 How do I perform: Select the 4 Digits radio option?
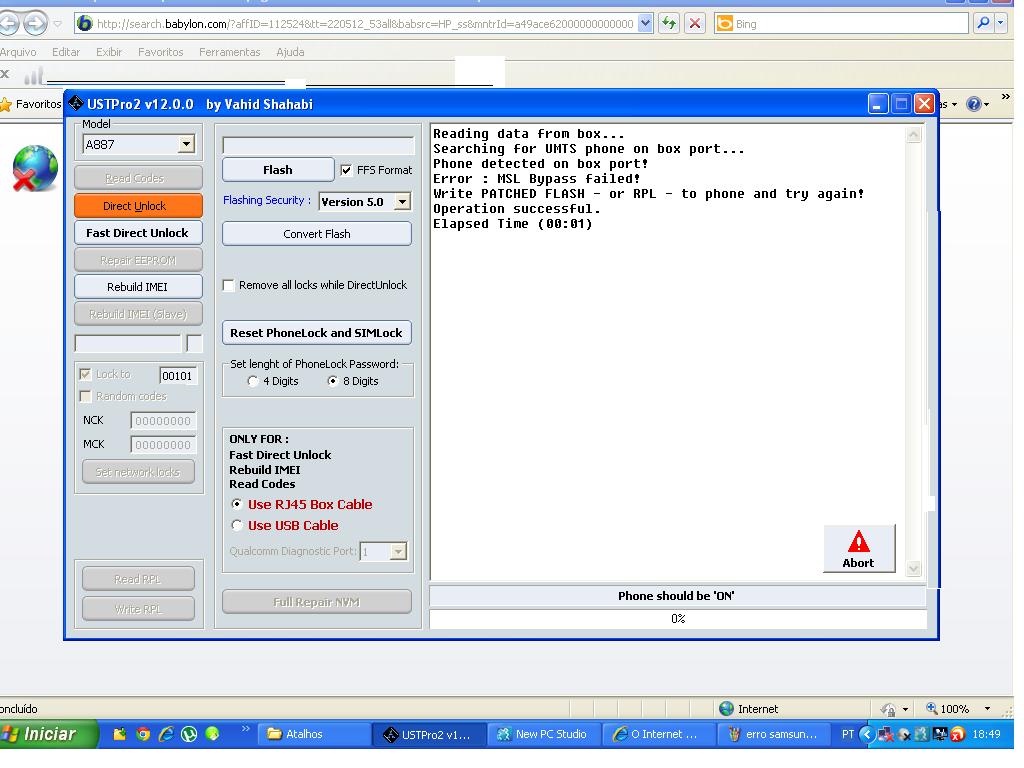253,381
